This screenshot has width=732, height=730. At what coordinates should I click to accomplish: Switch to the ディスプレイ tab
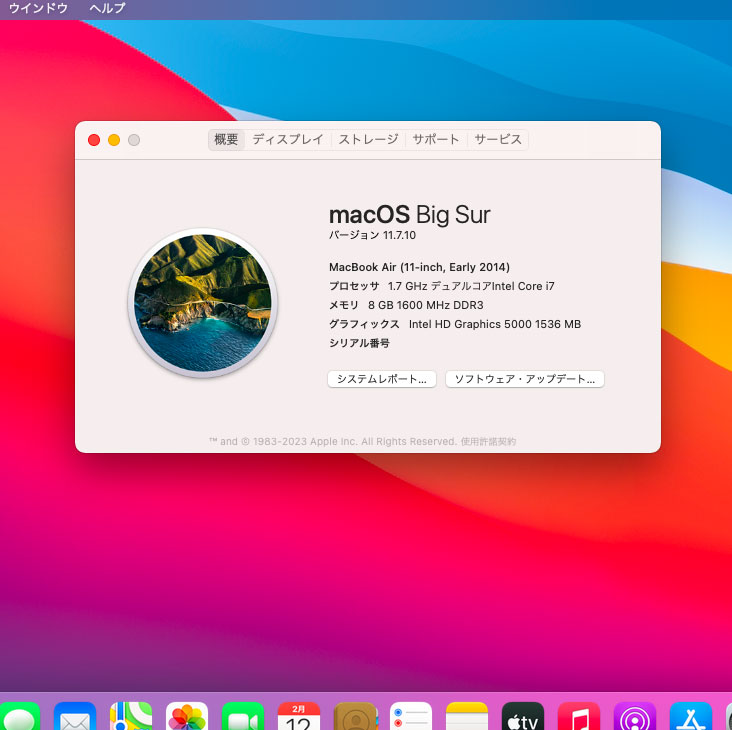point(288,140)
